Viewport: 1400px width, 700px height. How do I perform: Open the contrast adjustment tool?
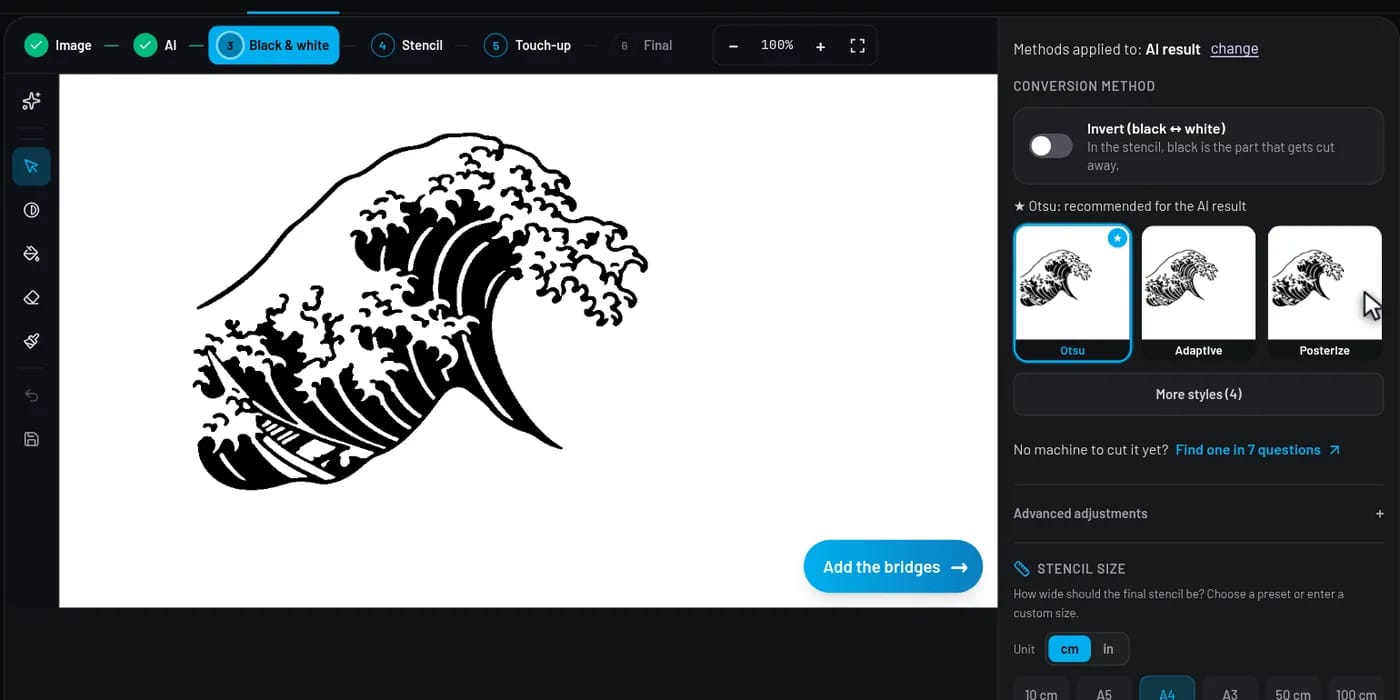click(x=31, y=210)
